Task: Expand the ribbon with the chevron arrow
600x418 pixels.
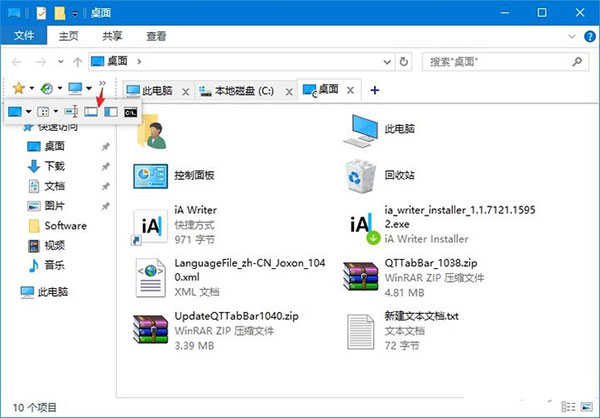Action: click(571, 36)
